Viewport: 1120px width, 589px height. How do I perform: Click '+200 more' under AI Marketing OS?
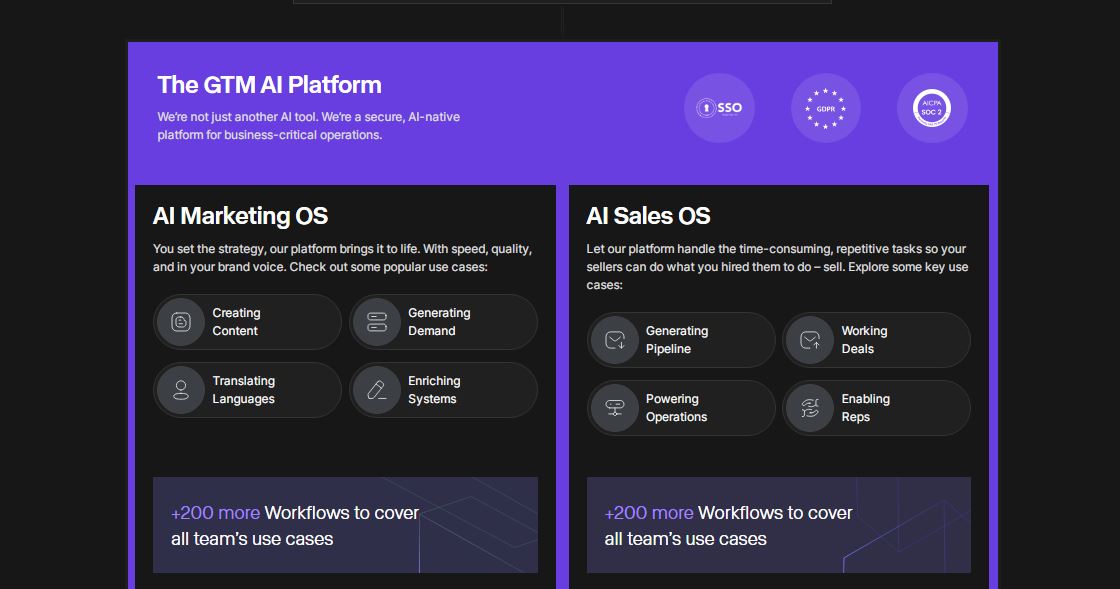click(214, 512)
